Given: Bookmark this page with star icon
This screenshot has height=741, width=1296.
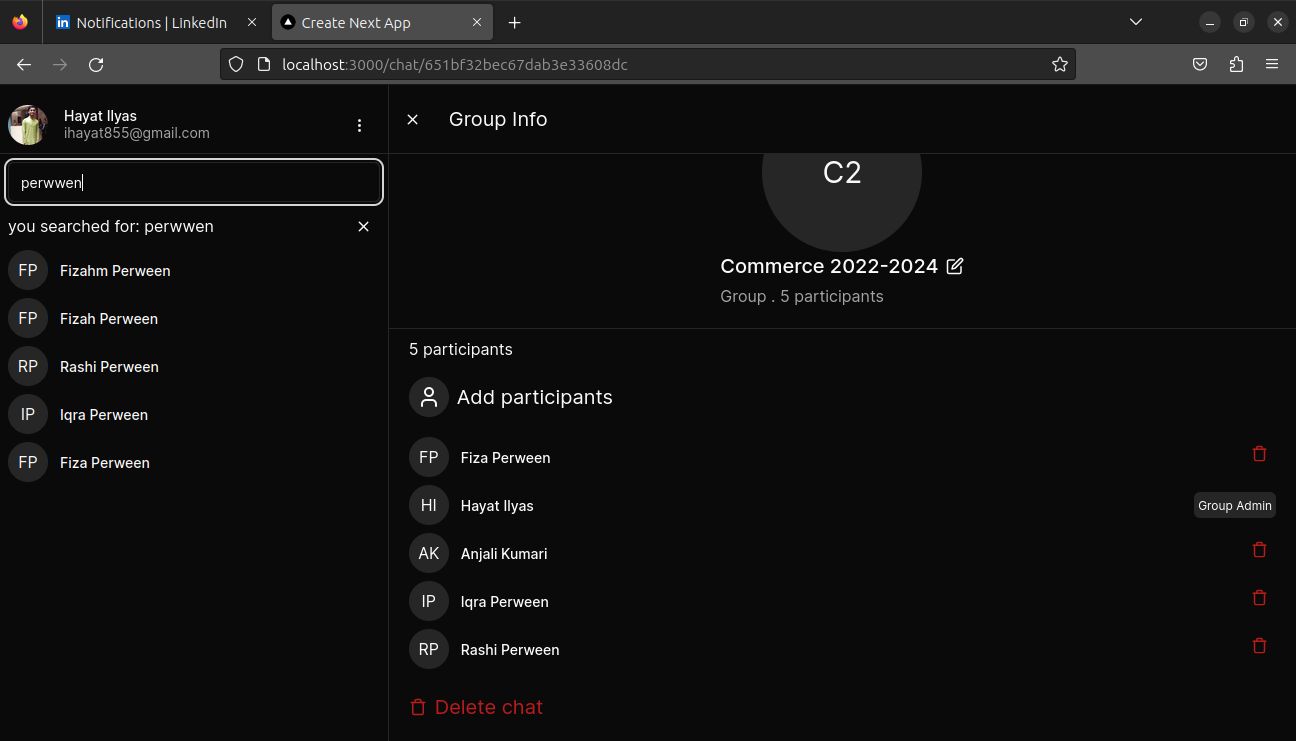Looking at the screenshot, I should click(x=1059, y=64).
